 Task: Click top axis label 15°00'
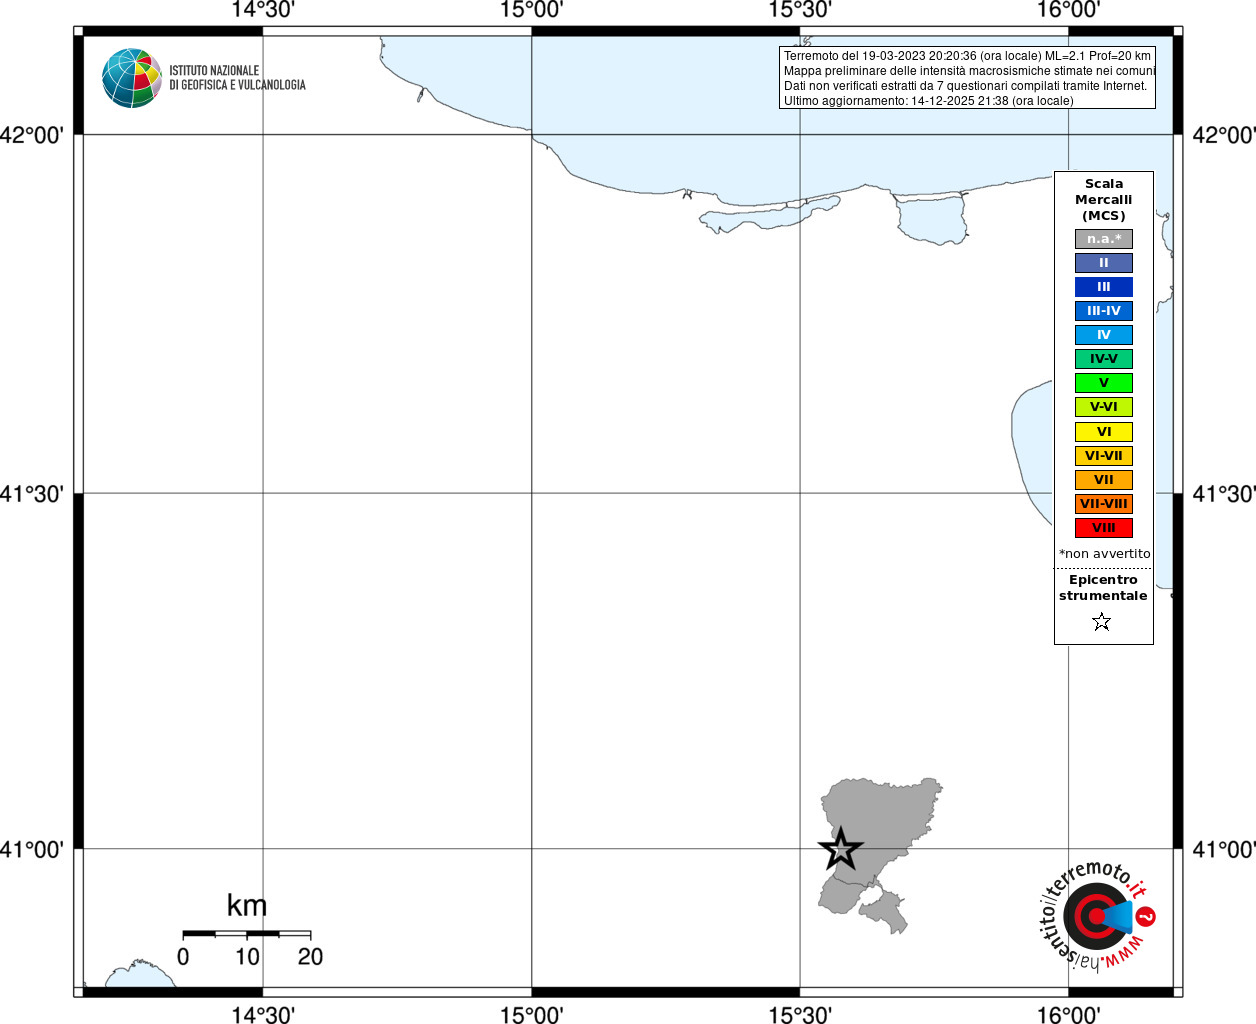point(532,10)
